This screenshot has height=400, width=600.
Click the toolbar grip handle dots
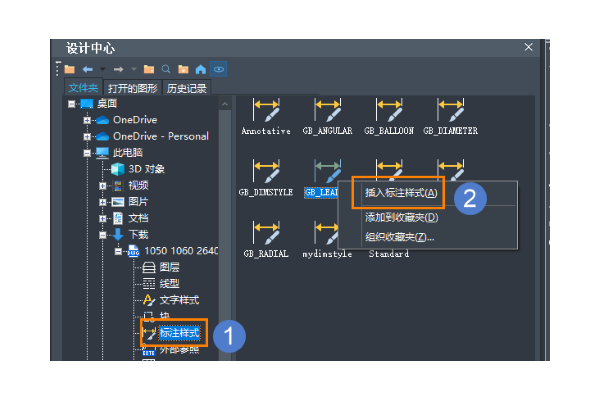57,69
